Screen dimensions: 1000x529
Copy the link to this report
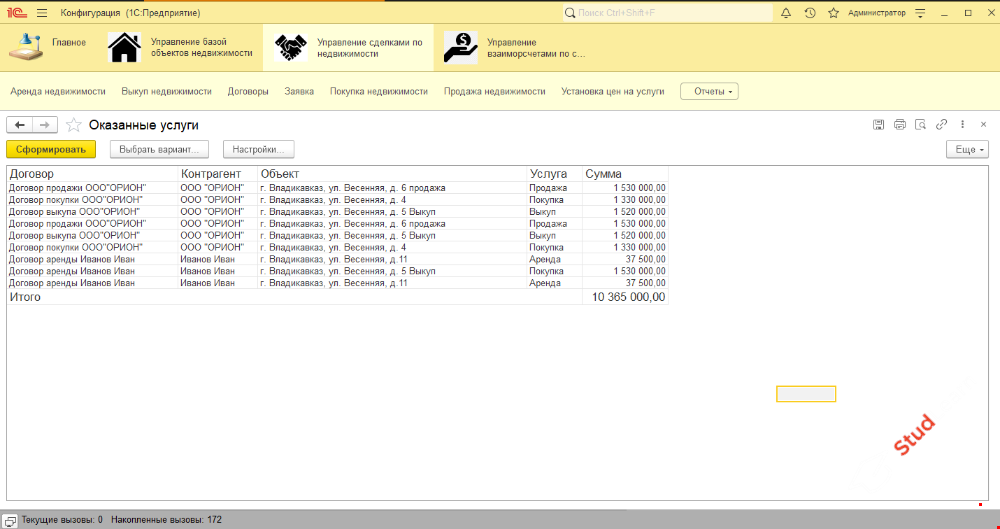941,125
